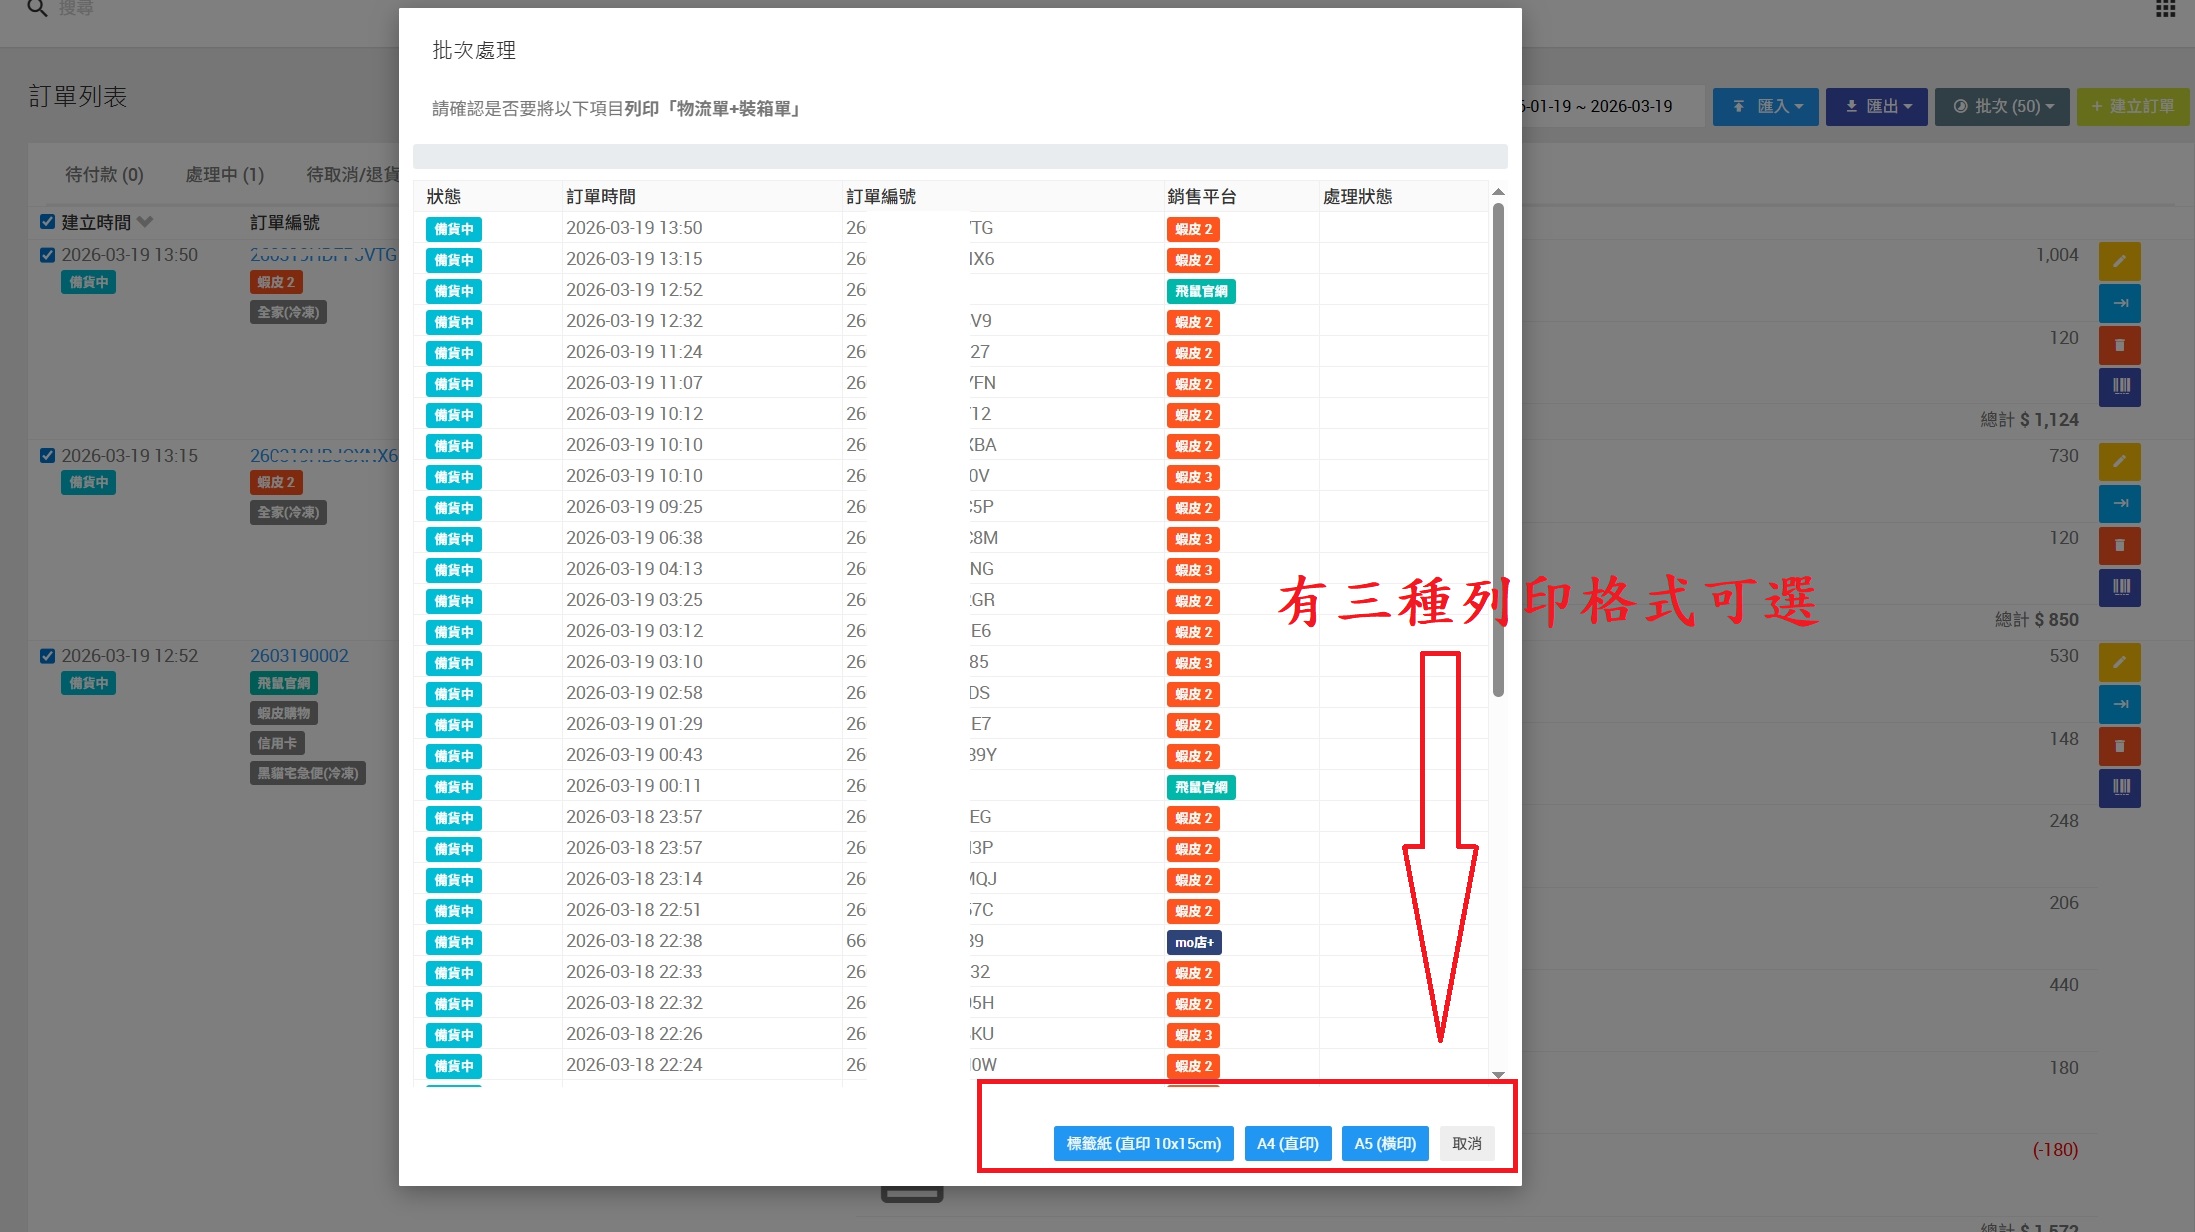The height and width of the screenshot is (1232, 2195).
Task: Switch to the 處理中 (1) tab
Action: click(224, 175)
